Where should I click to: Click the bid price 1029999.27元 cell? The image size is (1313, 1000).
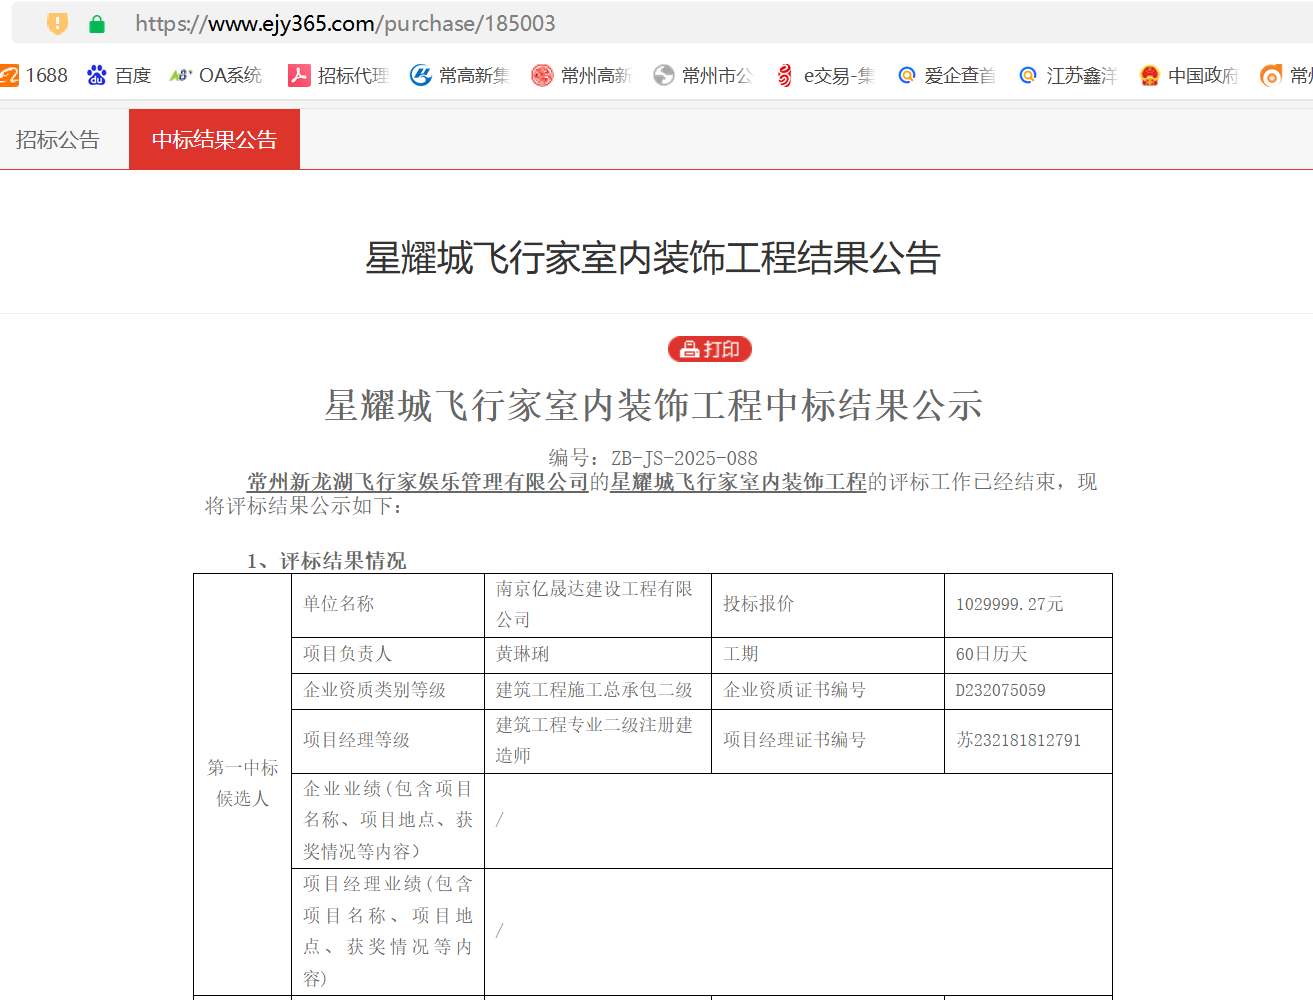coord(1028,605)
